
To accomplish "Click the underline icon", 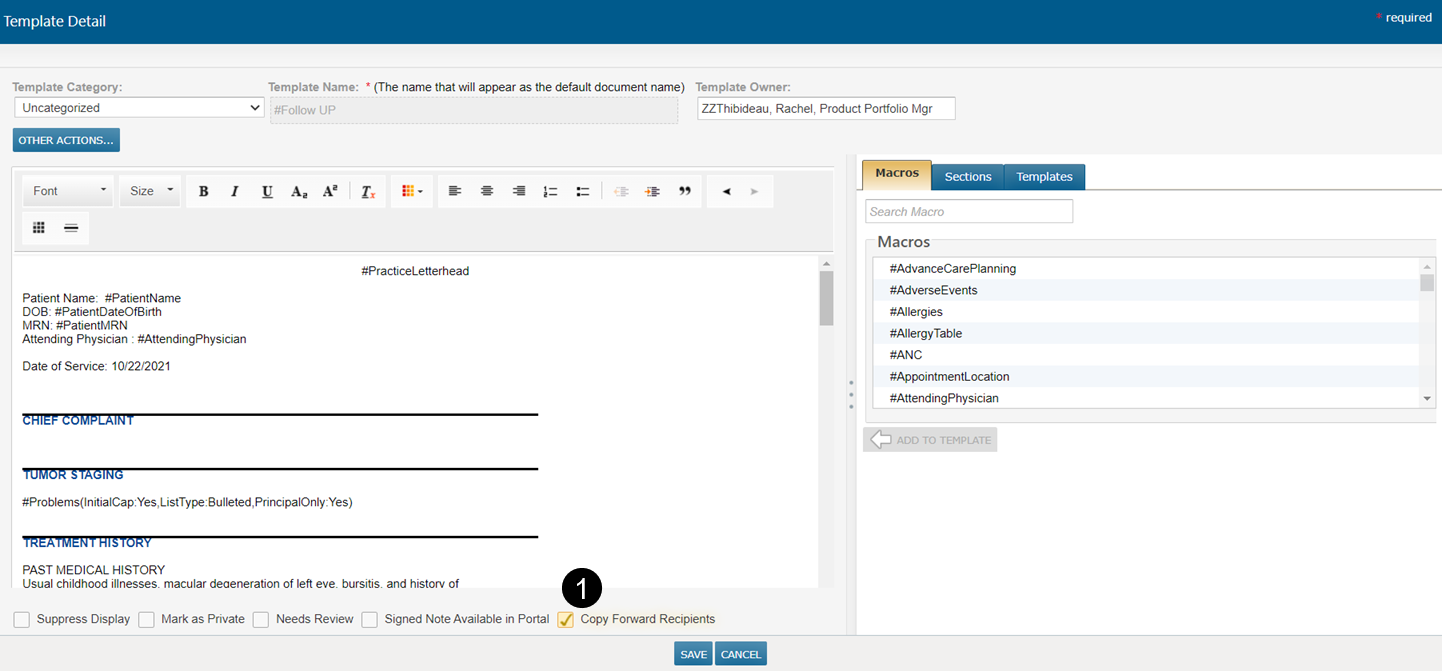I will pos(267,191).
